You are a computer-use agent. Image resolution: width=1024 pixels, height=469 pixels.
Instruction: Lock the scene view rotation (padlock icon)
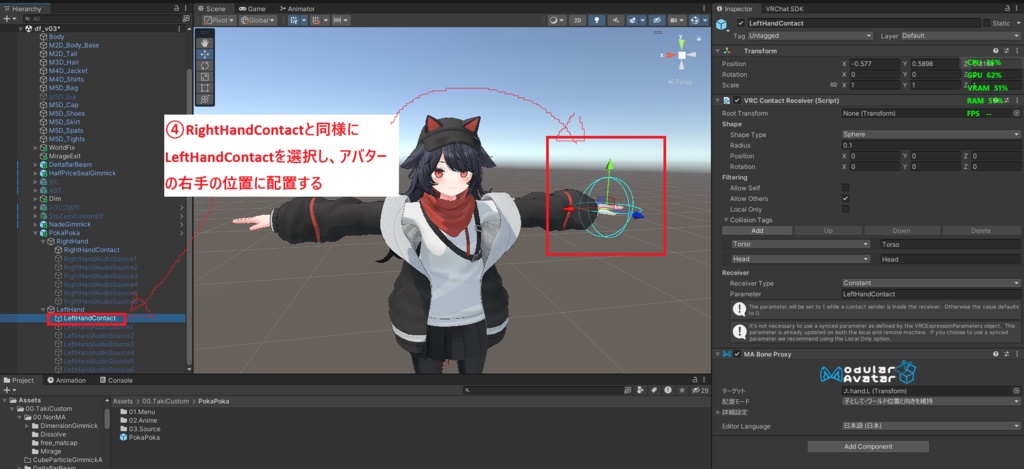tap(701, 39)
